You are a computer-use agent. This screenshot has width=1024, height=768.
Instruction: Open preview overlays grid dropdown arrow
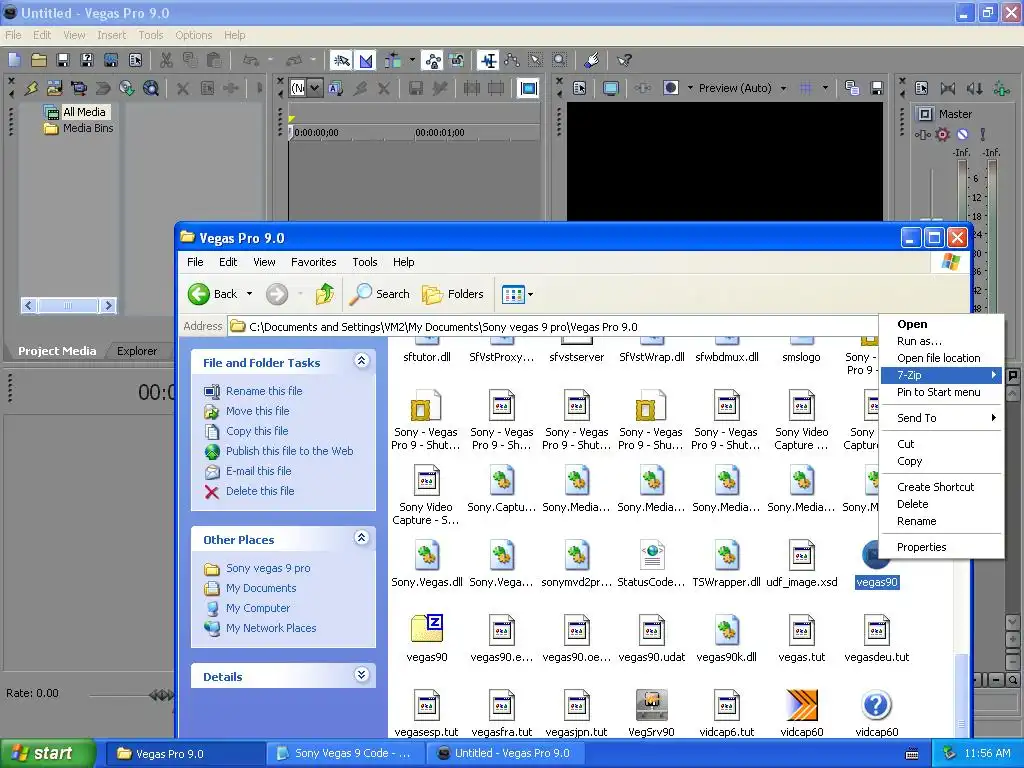pos(825,88)
